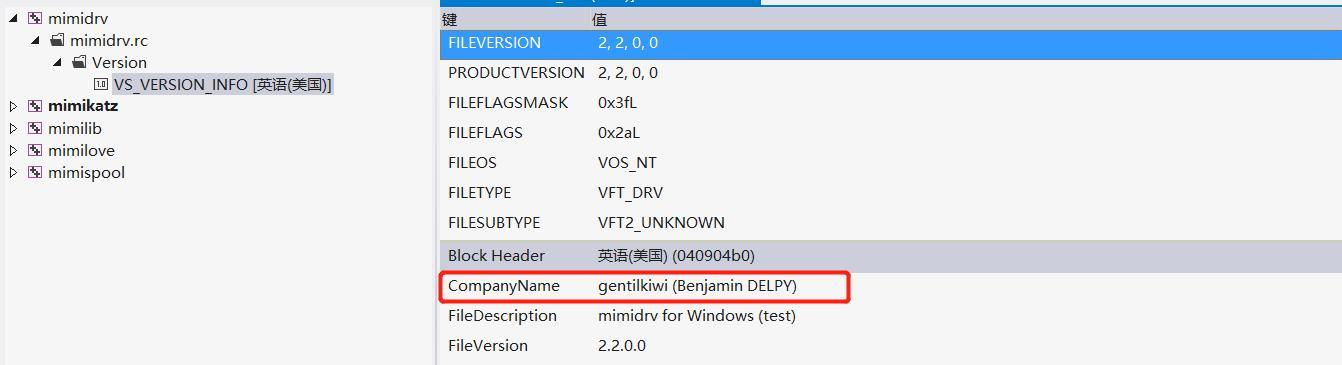Click the mimilove project icon
The height and width of the screenshot is (365, 1342).
click(x=35, y=150)
